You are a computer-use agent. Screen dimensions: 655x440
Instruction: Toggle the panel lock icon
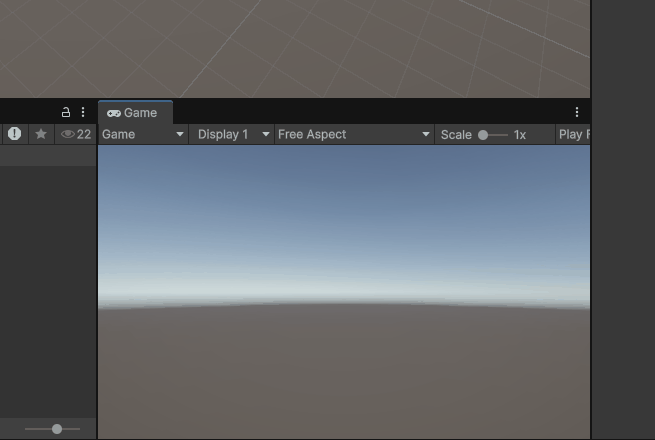tap(66, 113)
